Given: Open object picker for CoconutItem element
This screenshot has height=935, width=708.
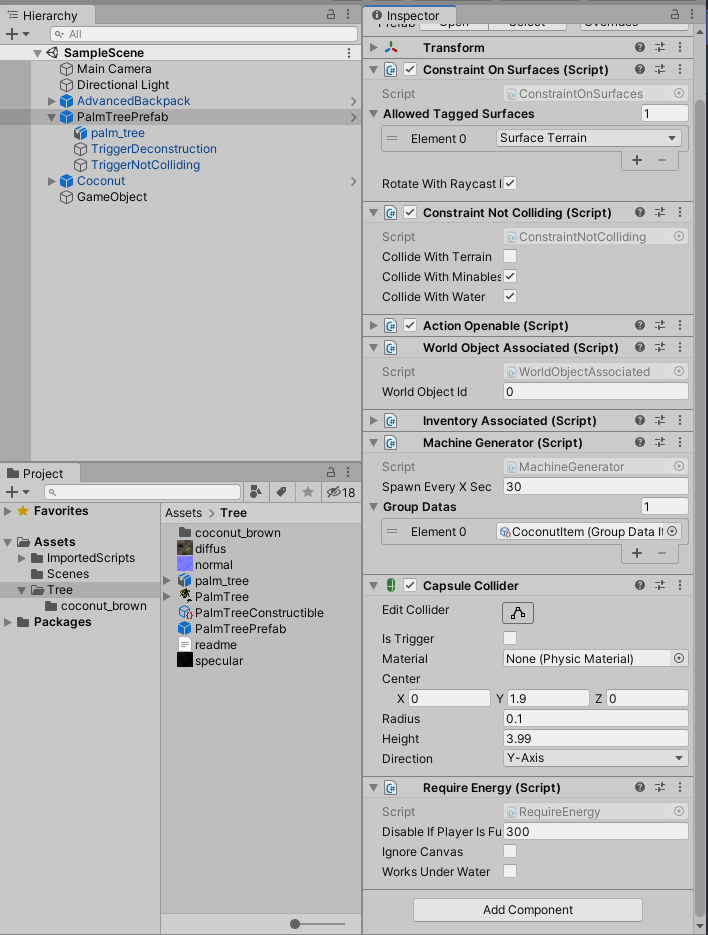Looking at the screenshot, I should pyautogui.click(x=672, y=531).
